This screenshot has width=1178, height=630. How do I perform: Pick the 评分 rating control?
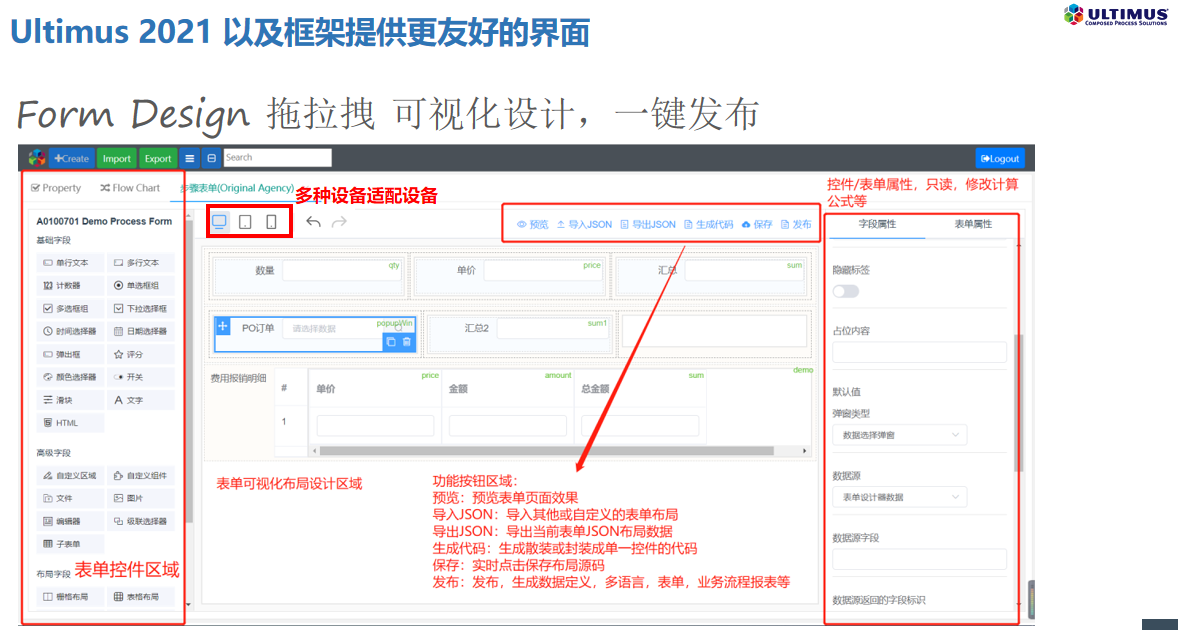click(x=140, y=354)
